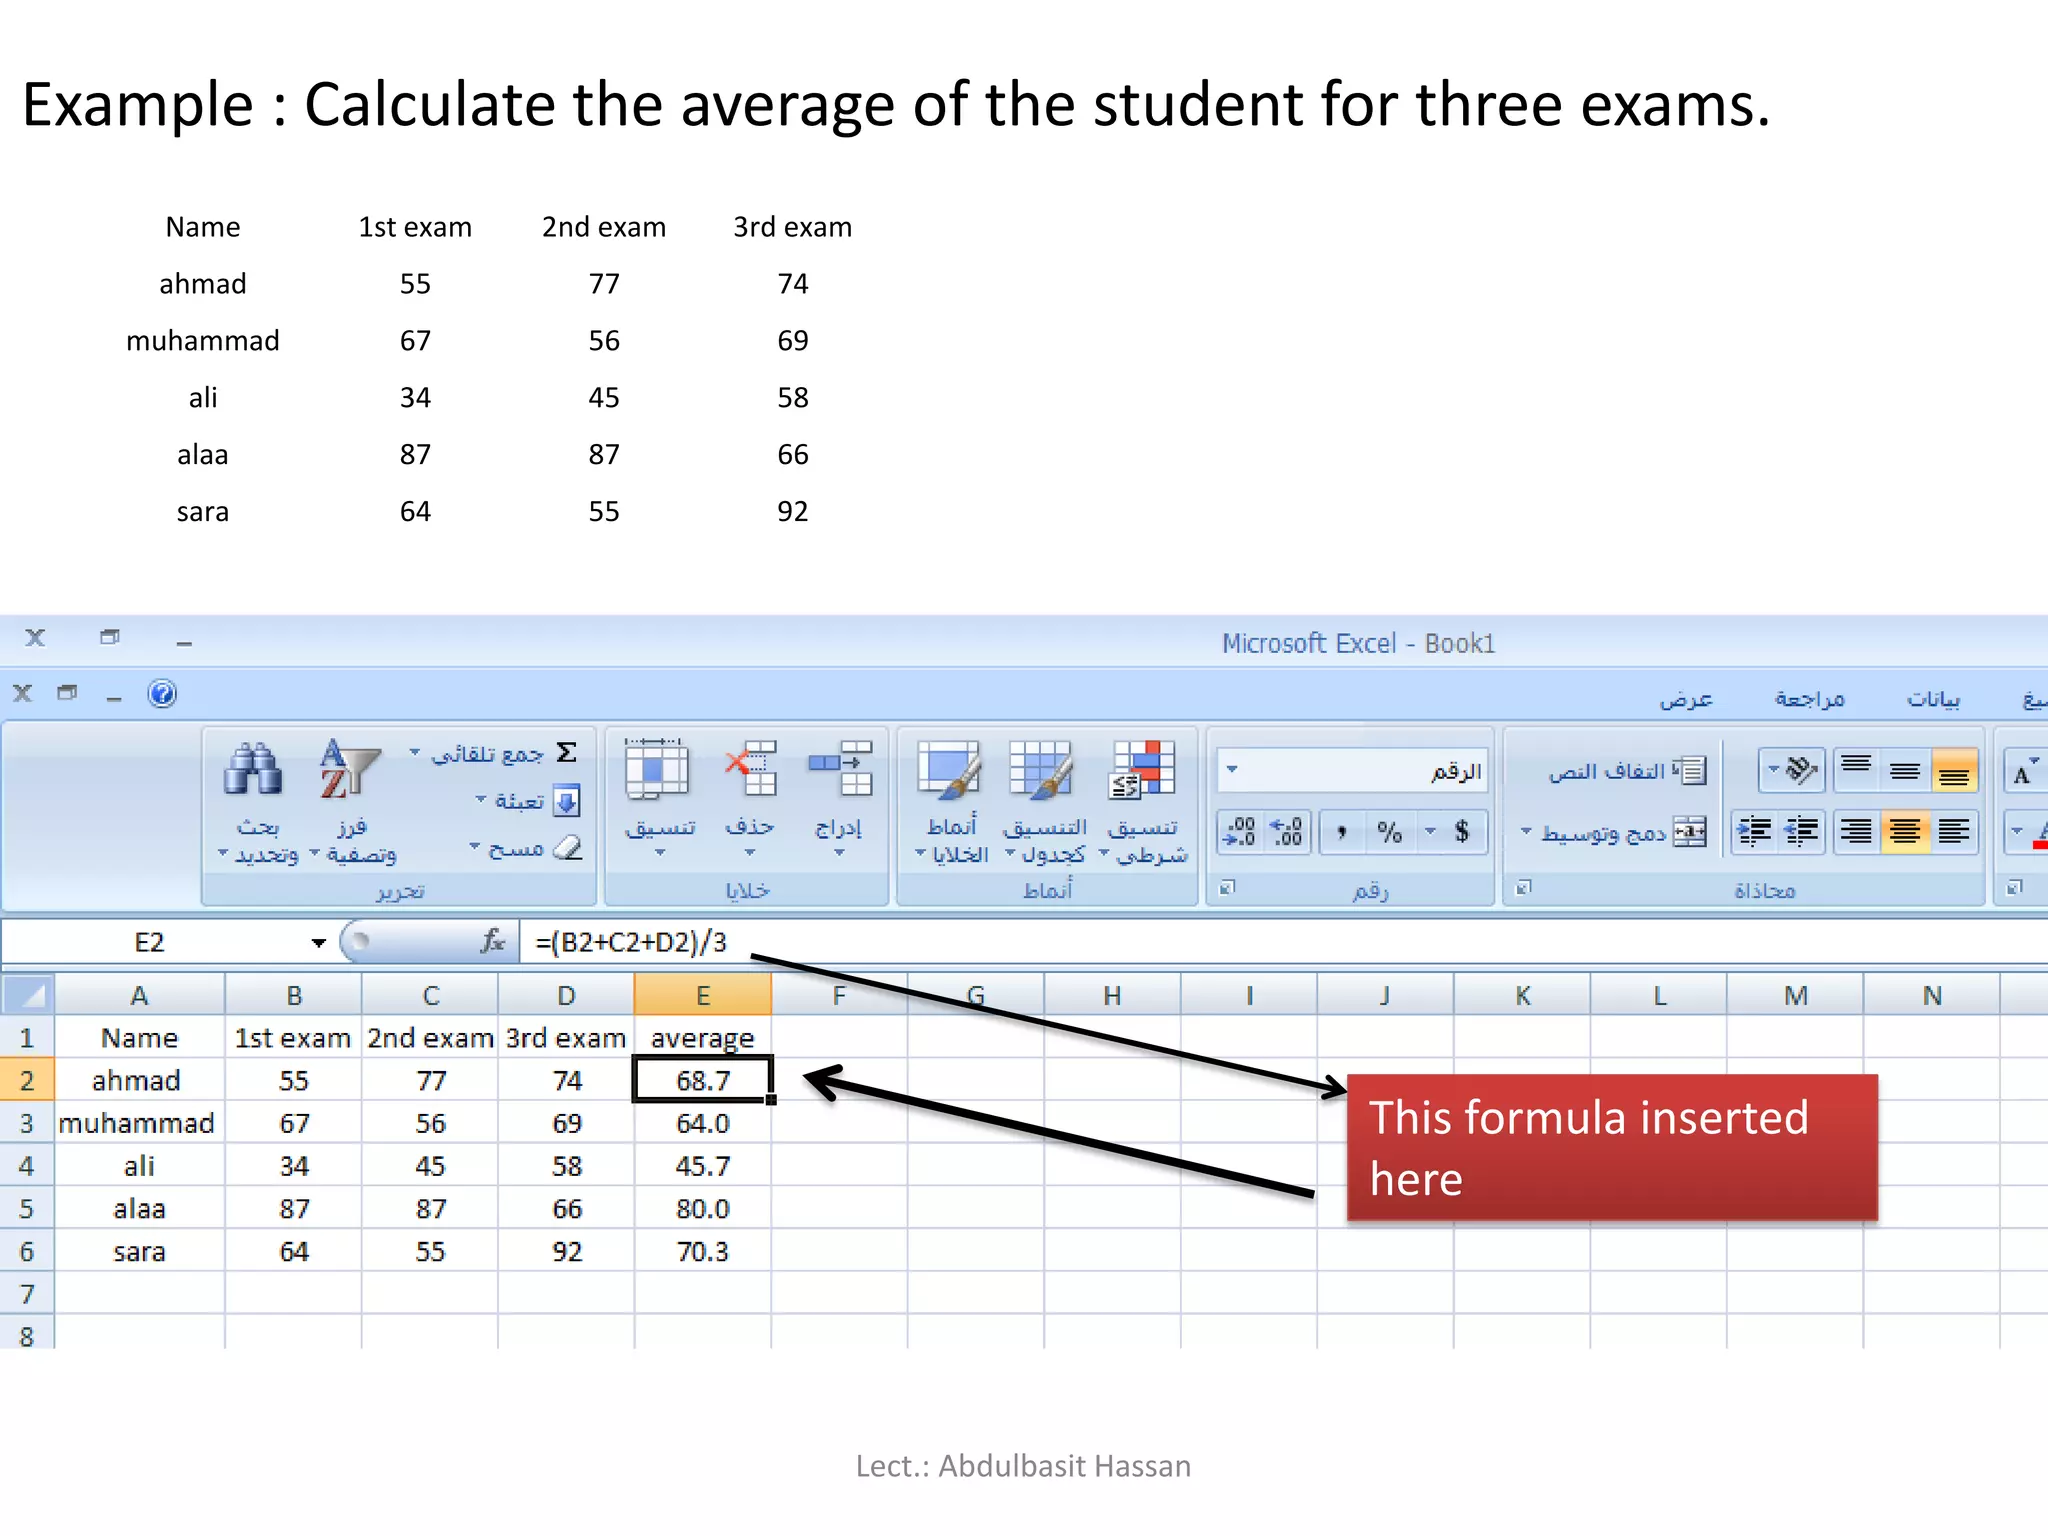
Task: Click the Merge and Center icon
Action: click(x=1690, y=832)
